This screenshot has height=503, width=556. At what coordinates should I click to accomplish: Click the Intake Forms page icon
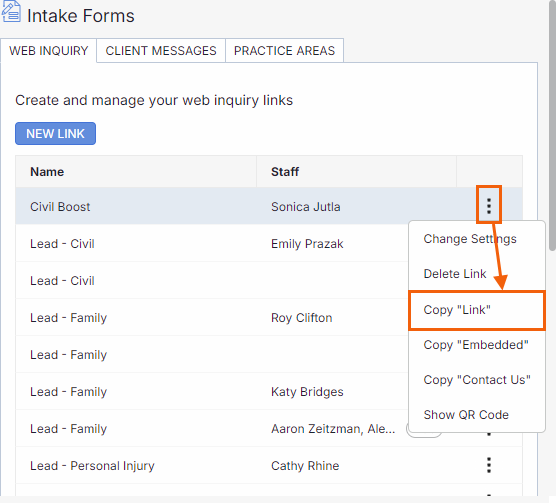tap(11, 12)
